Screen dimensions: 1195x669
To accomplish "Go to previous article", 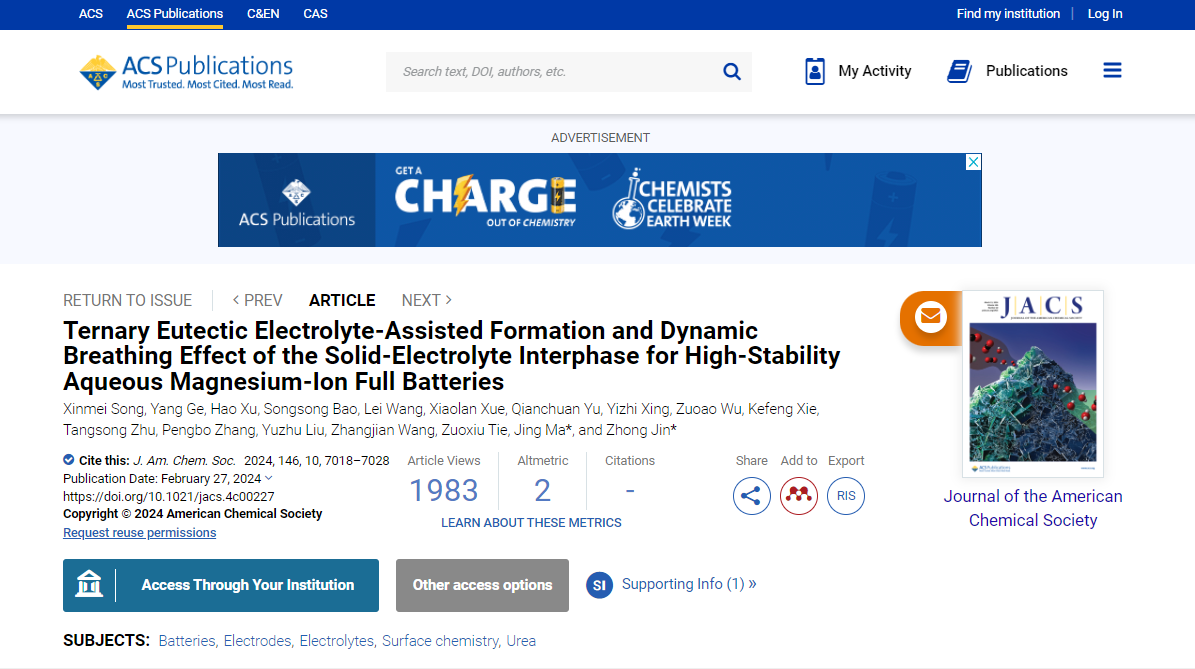I will coord(258,300).
